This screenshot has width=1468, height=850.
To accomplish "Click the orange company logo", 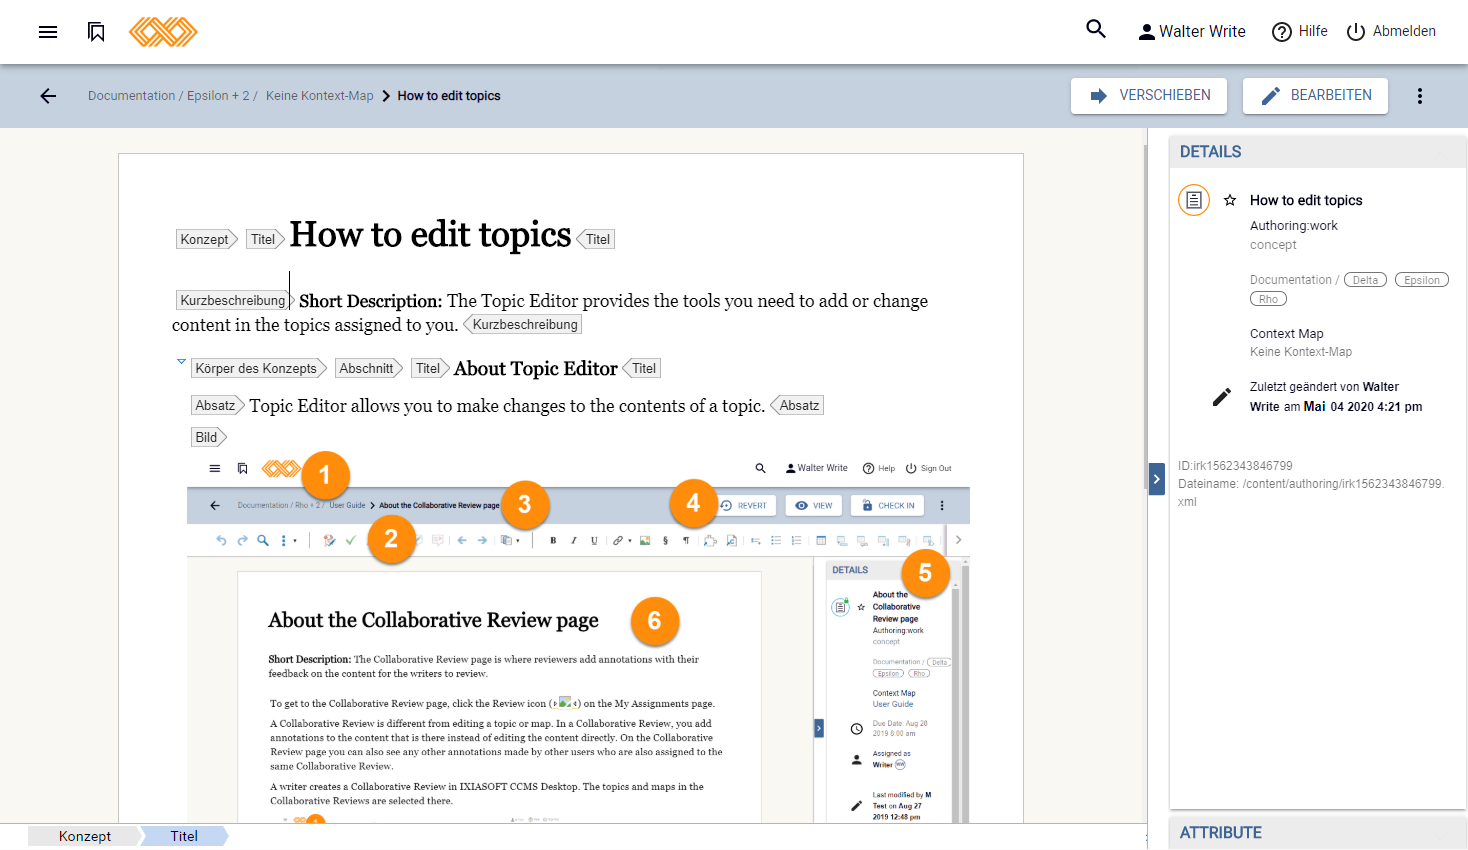I will pyautogui.click(x=163, y=32).
